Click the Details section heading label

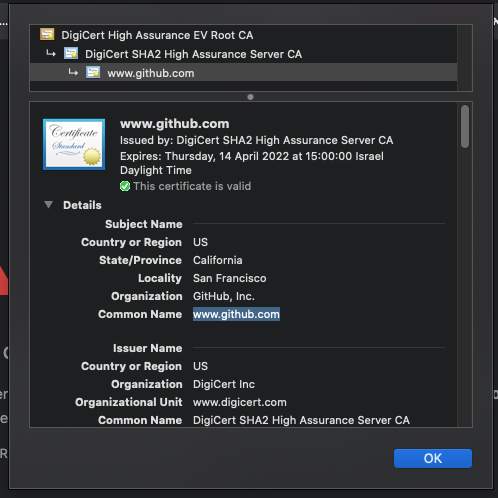(x=82, y=205)
